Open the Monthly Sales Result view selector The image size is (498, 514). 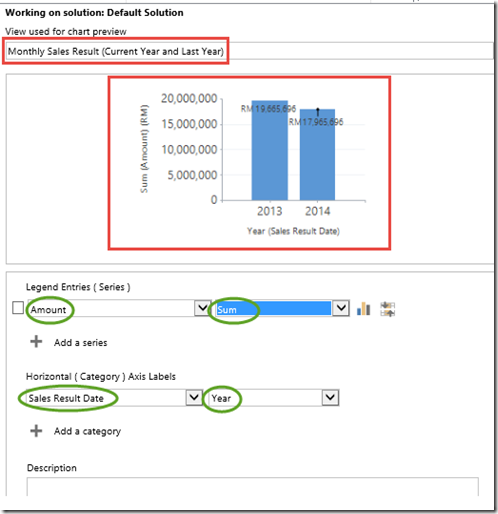pyautogui.click(x=249, y=51)
